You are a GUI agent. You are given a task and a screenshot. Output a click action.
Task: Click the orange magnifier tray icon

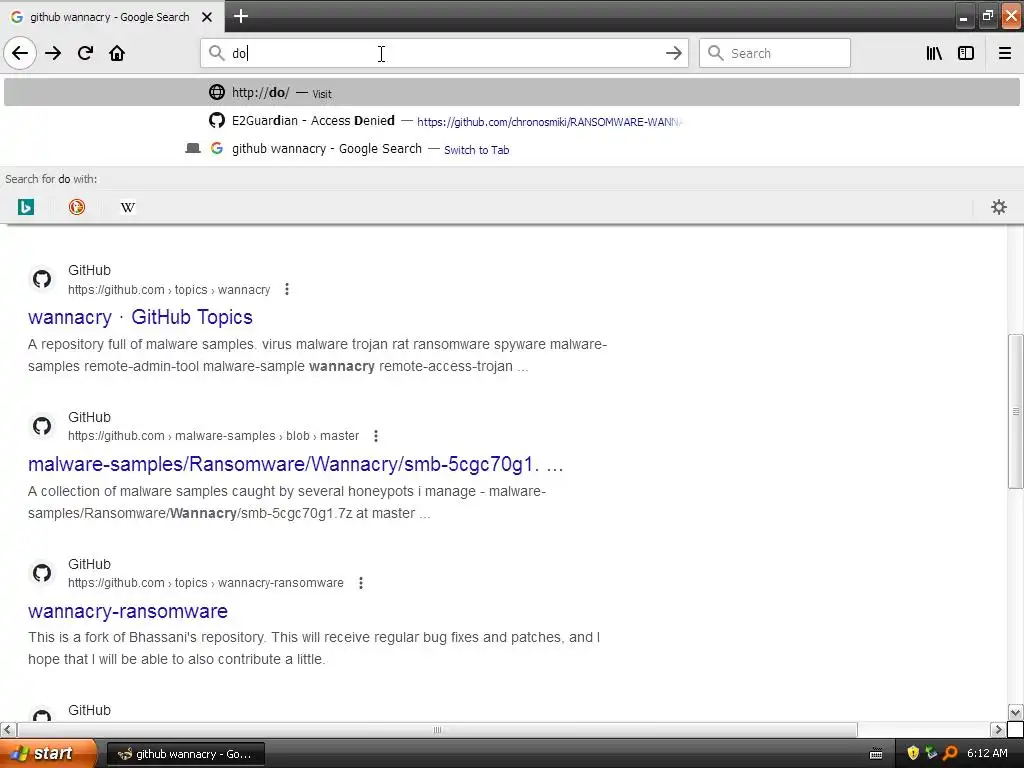coord(950,753)
